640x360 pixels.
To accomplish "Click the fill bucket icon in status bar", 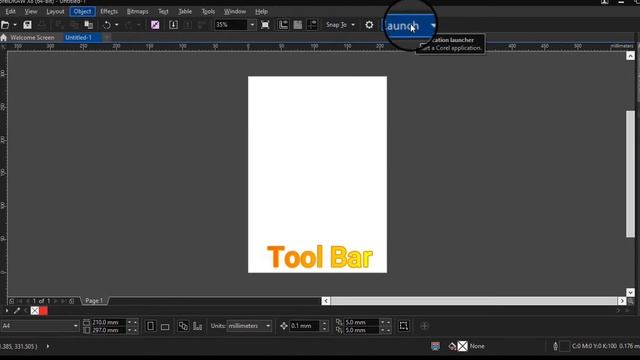I will coord(452,346).
